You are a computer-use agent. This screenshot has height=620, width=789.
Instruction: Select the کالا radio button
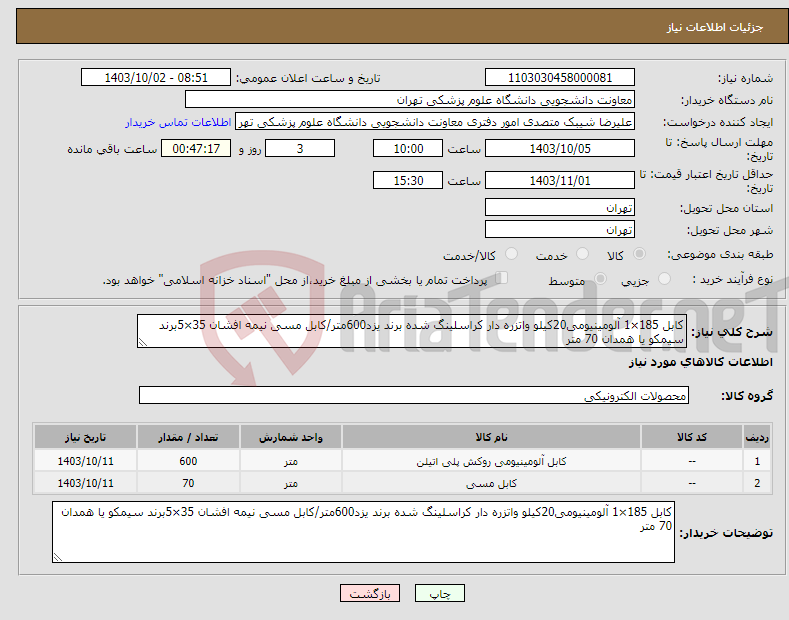639,254
